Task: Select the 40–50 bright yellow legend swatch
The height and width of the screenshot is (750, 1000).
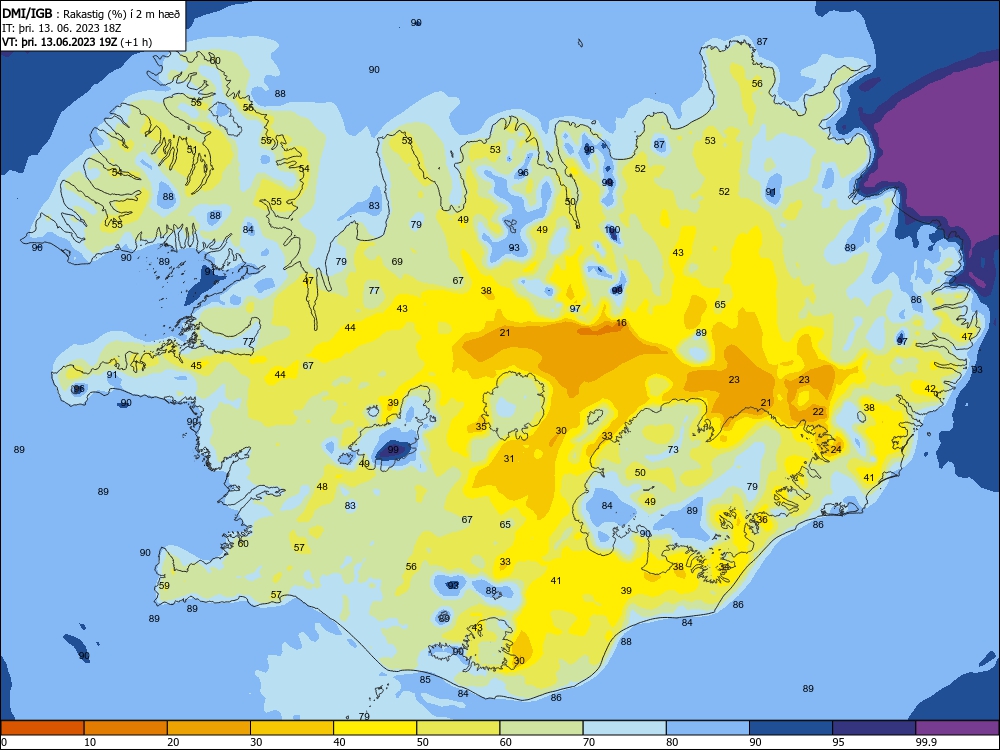Action: [x=375, y=728]
